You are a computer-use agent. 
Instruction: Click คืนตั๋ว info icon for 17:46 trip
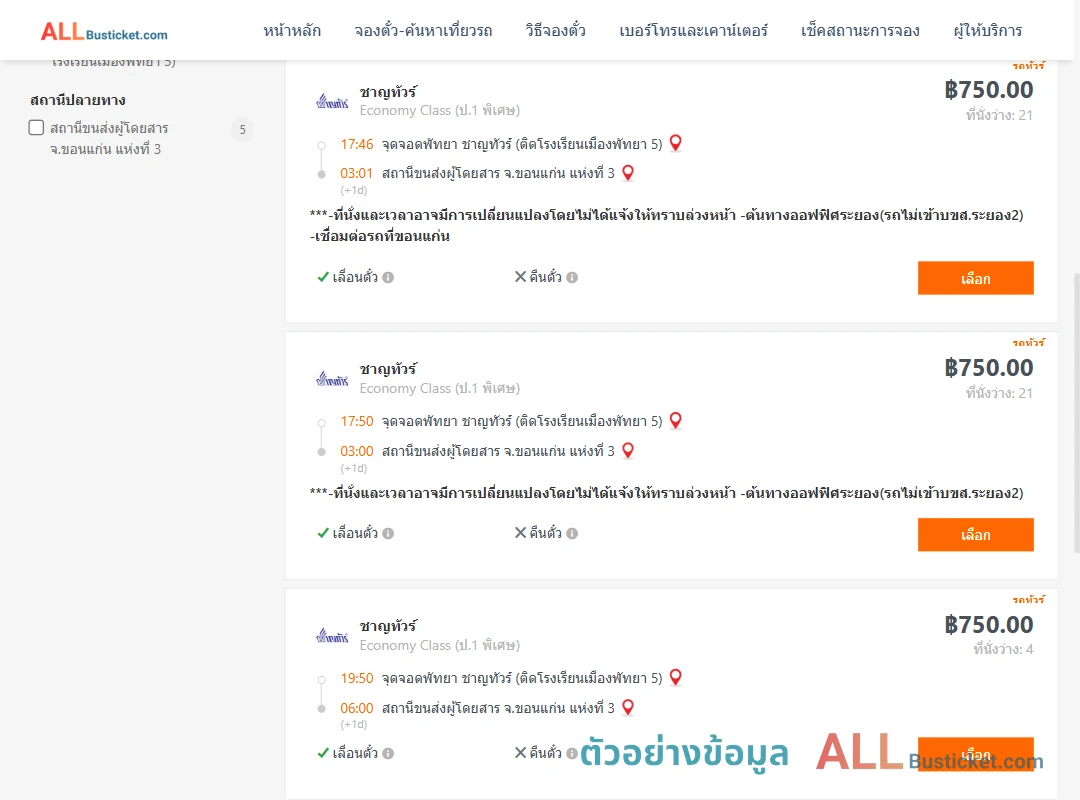click(572, 278)
